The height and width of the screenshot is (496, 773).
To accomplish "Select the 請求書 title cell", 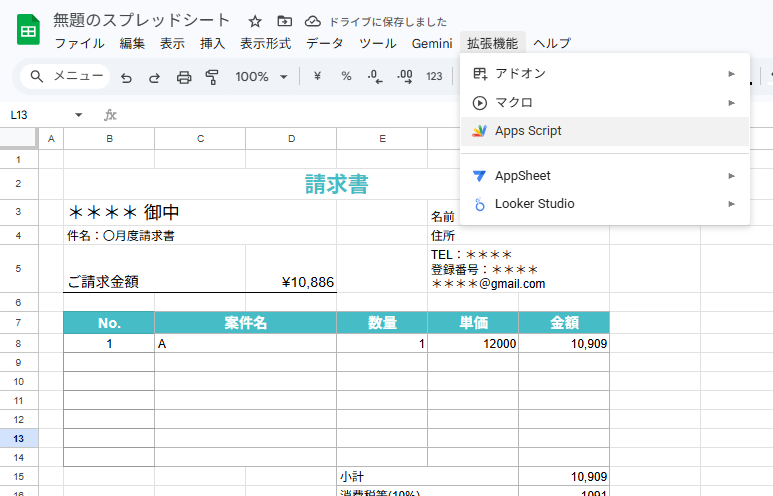I will coord(336,184).
